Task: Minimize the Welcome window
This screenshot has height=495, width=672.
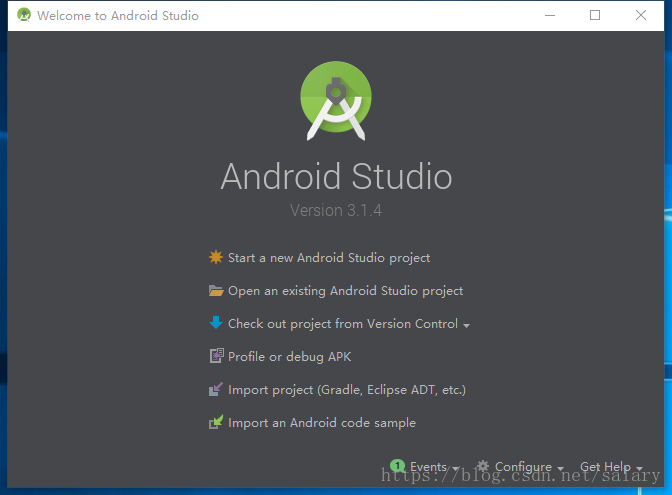Action: point(550,15)
